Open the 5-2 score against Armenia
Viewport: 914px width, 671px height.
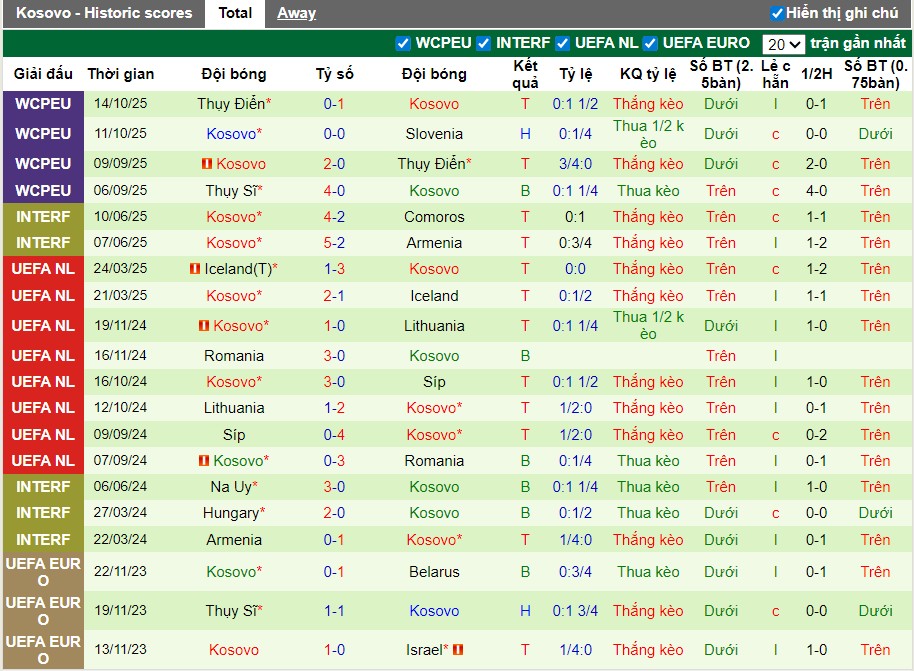[x=334, y=243]
